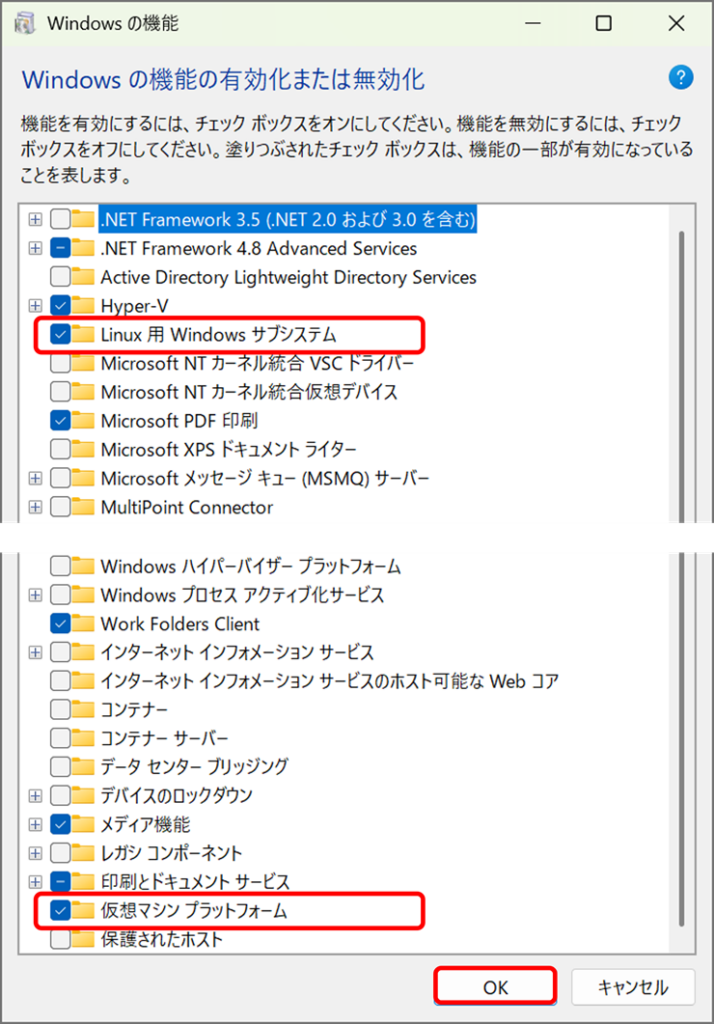Click the Work Folders Client folder icon
This screenshot has height=1024, width=714.
[x=84, y=624]
